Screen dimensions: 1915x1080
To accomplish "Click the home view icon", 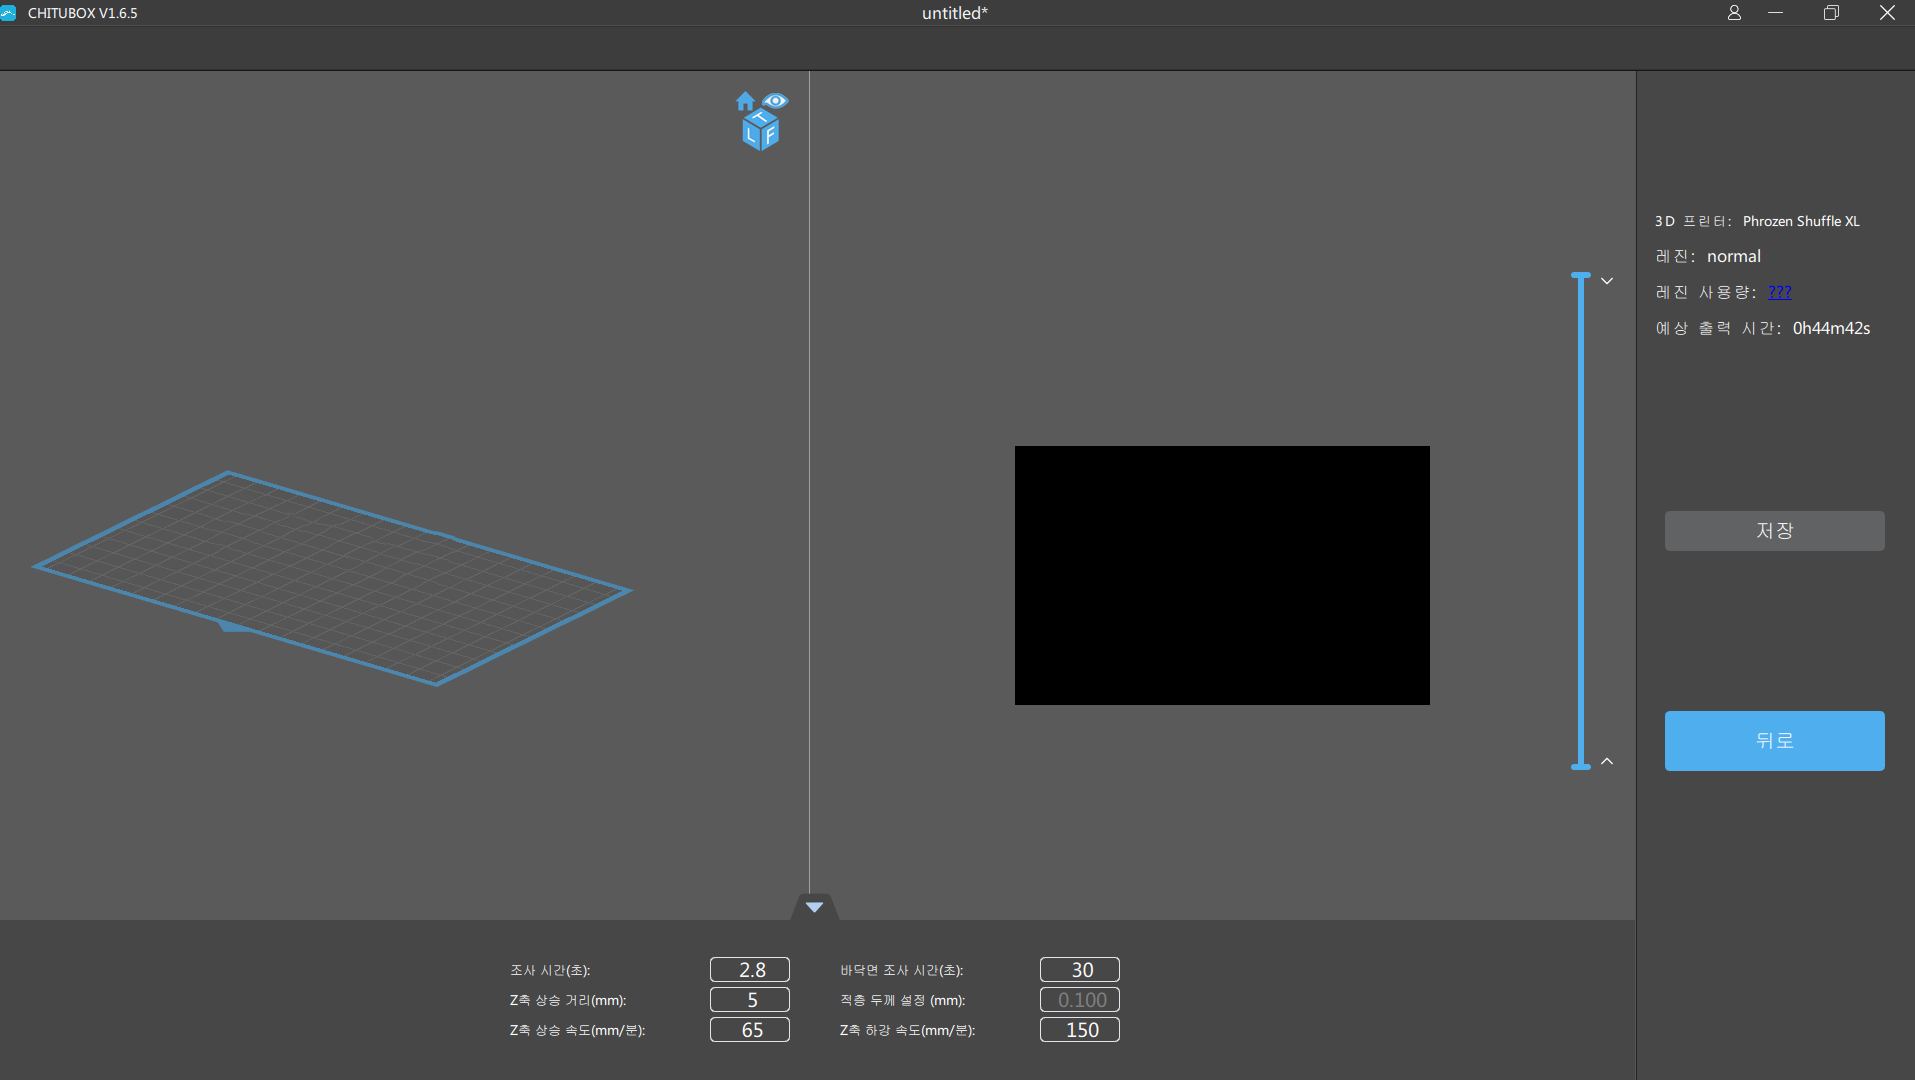I will pyautogui.click(x=745, y=101).
